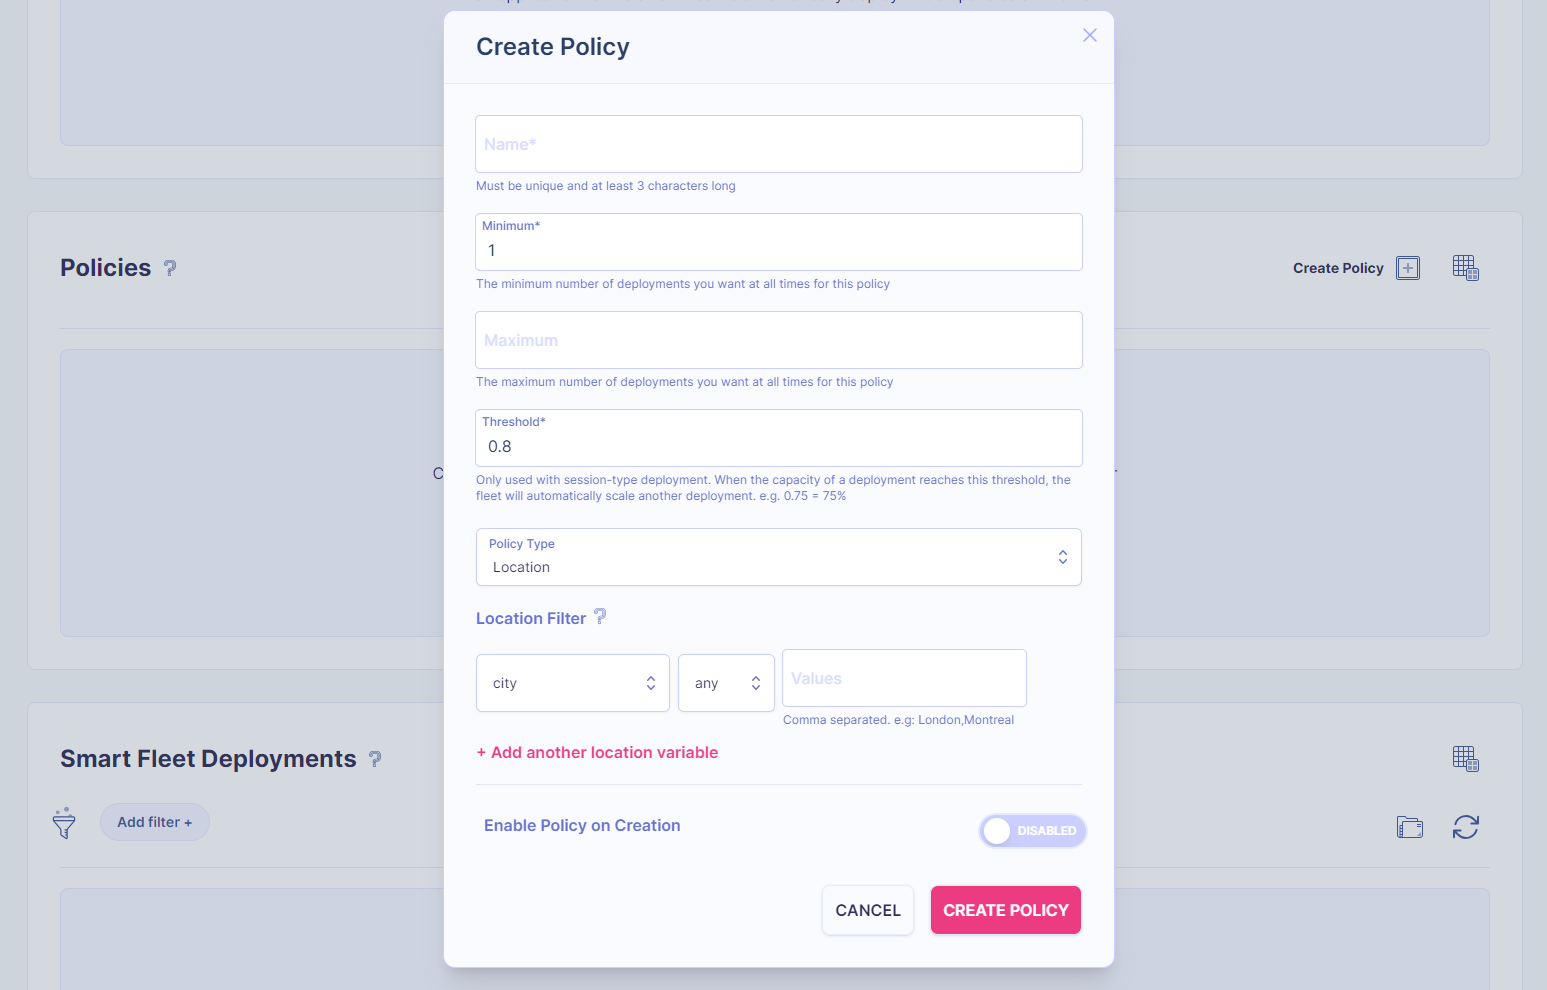Click the folder icon near refresh
The image size is (1547, 990).
(1410, 827)
